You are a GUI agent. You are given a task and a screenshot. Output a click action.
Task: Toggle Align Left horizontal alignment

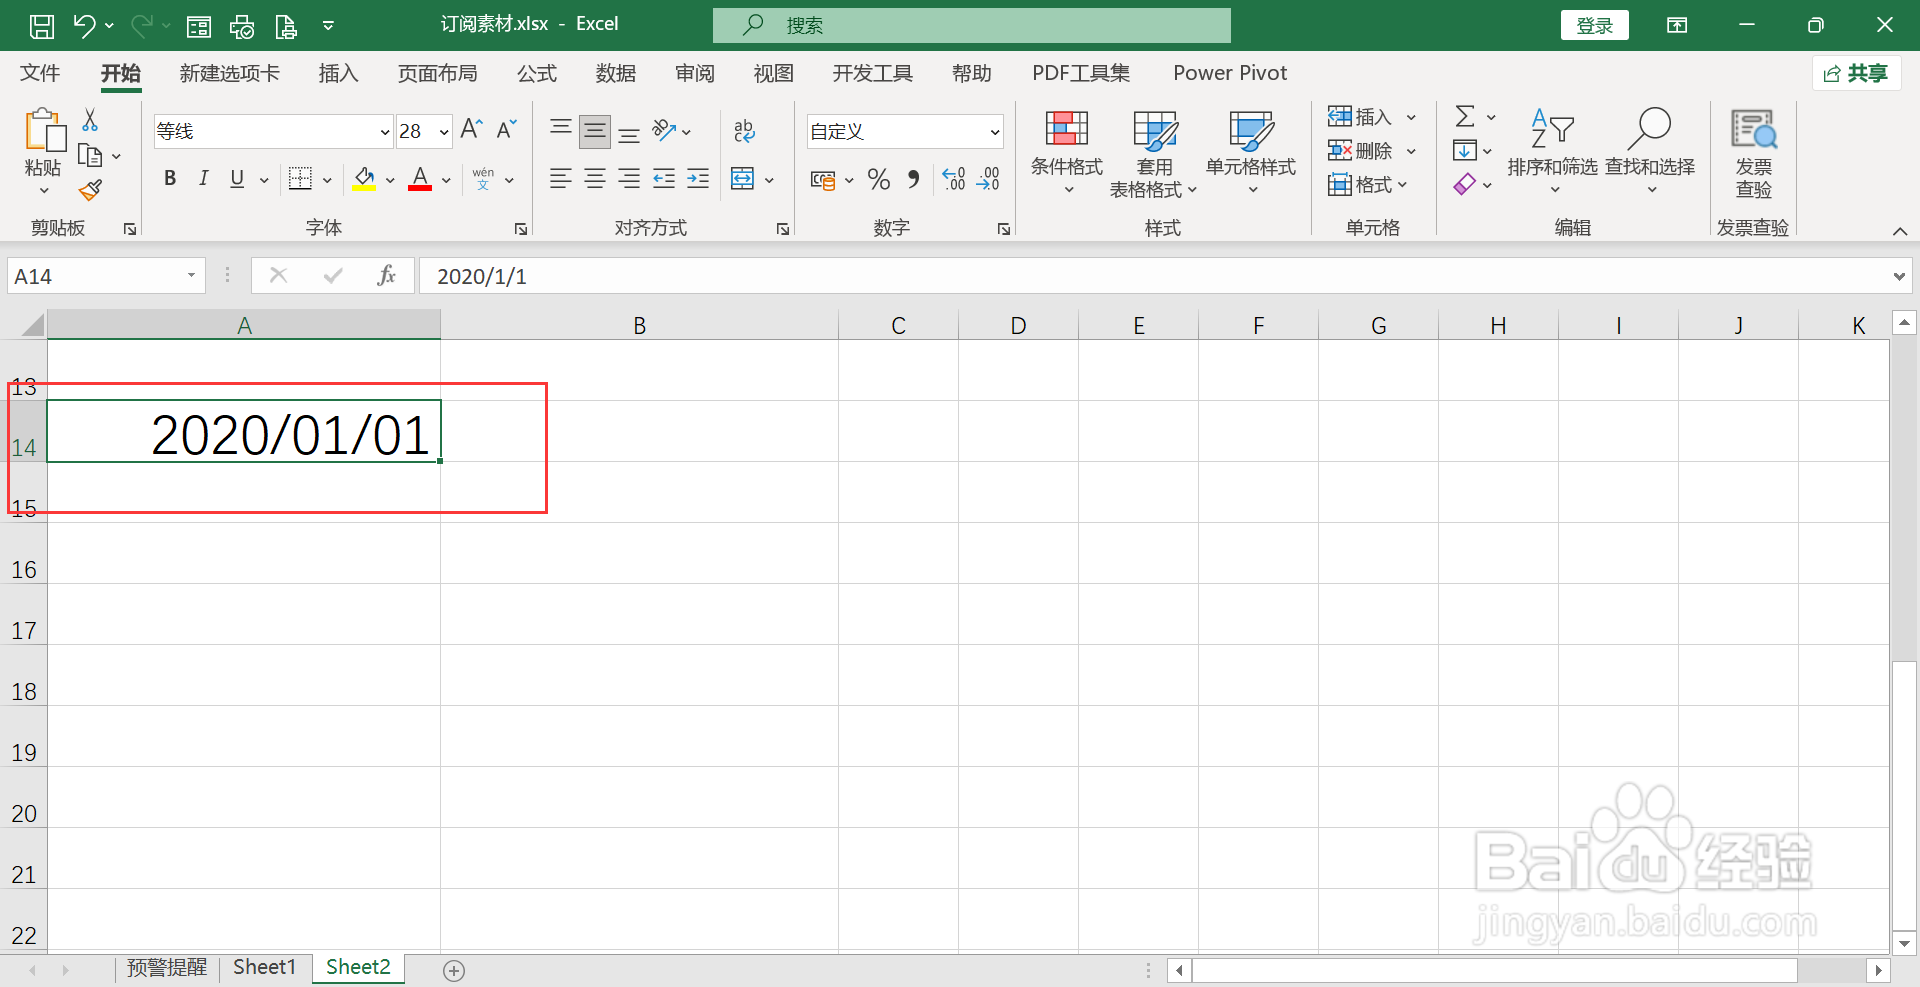click(x=561, y=179)
